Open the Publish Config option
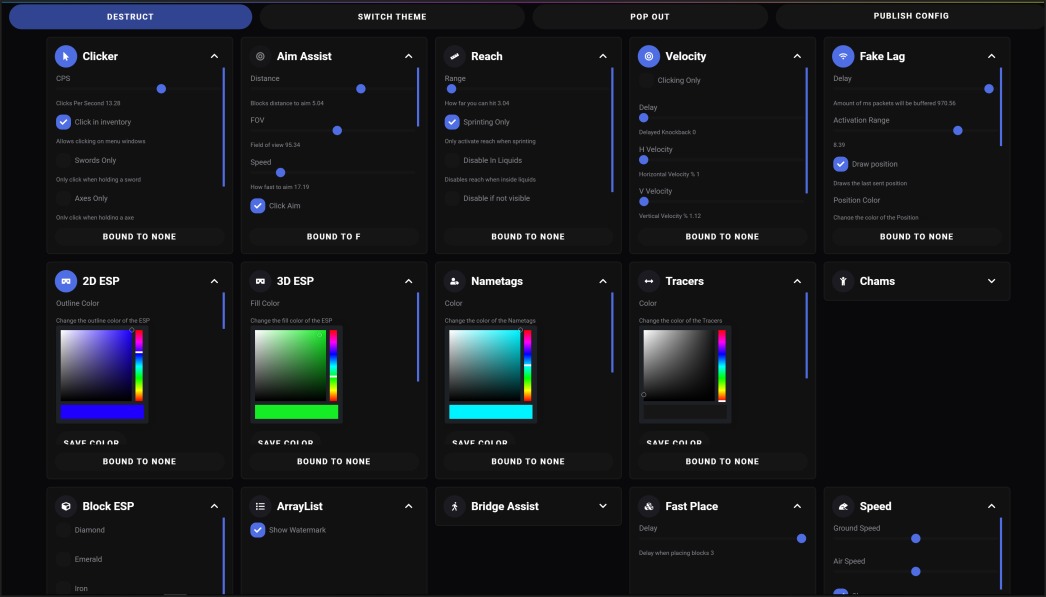The height and width of the screenshot is (597, 1046). tap(910, 16)
